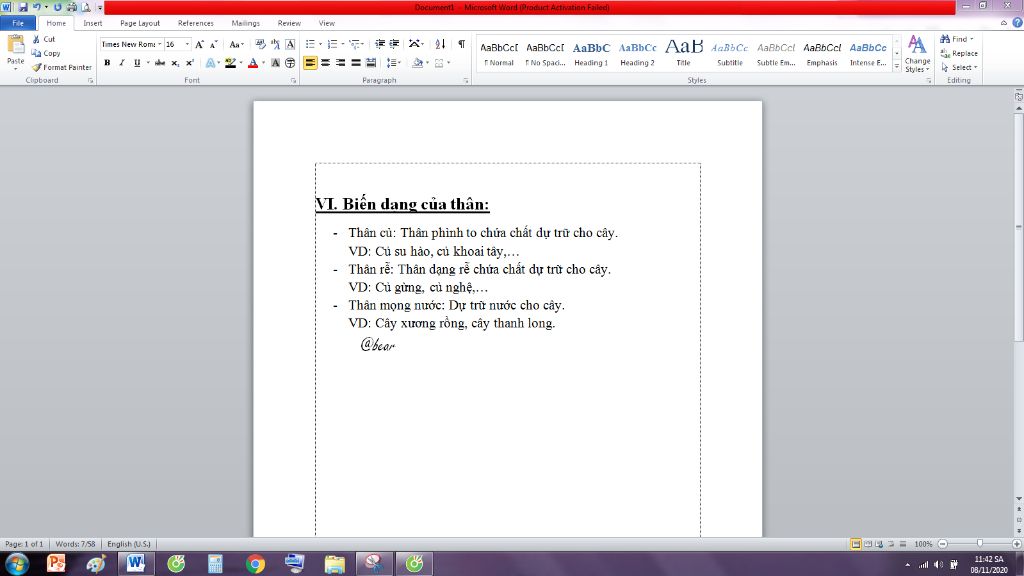Justify the paragraph text
The width and height of the screenshot is (1024, 576).
point(356,63)
